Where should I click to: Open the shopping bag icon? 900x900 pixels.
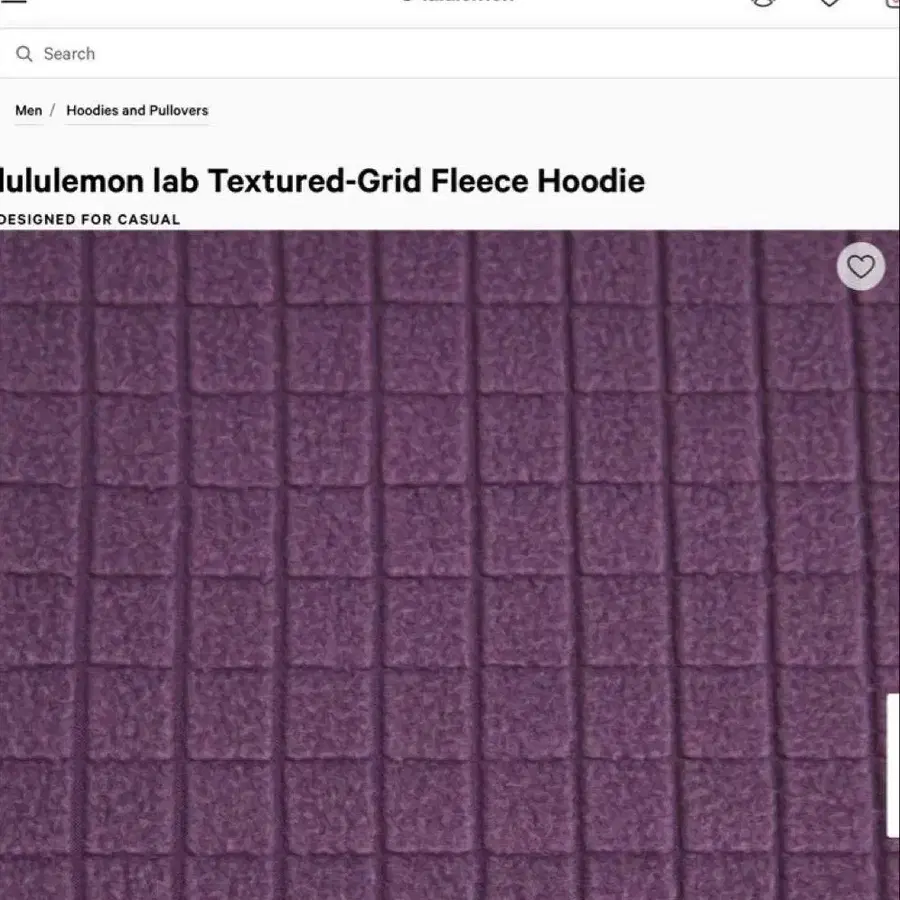tap(893, 3)
